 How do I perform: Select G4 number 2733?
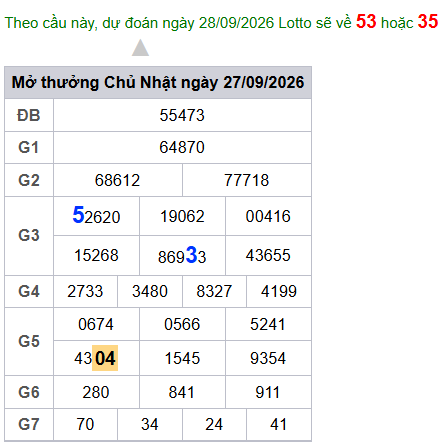[x=85, y=291]
